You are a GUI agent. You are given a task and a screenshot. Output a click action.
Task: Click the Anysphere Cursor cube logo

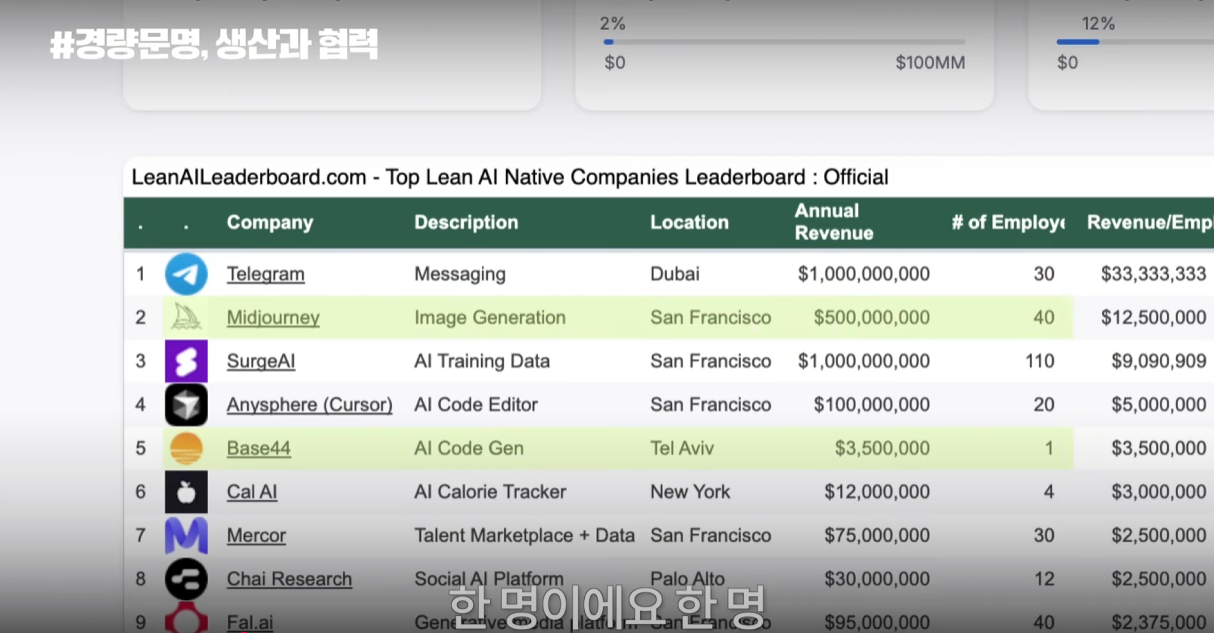click(x=186, y=405)
